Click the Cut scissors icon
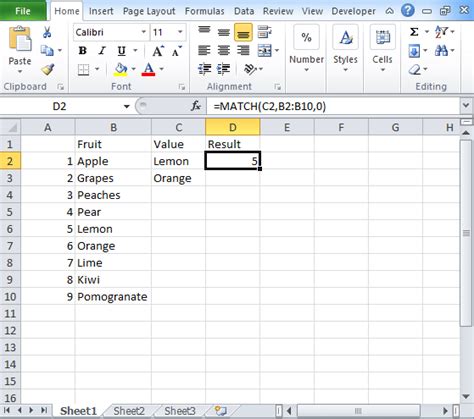 (x=47, y=32)
